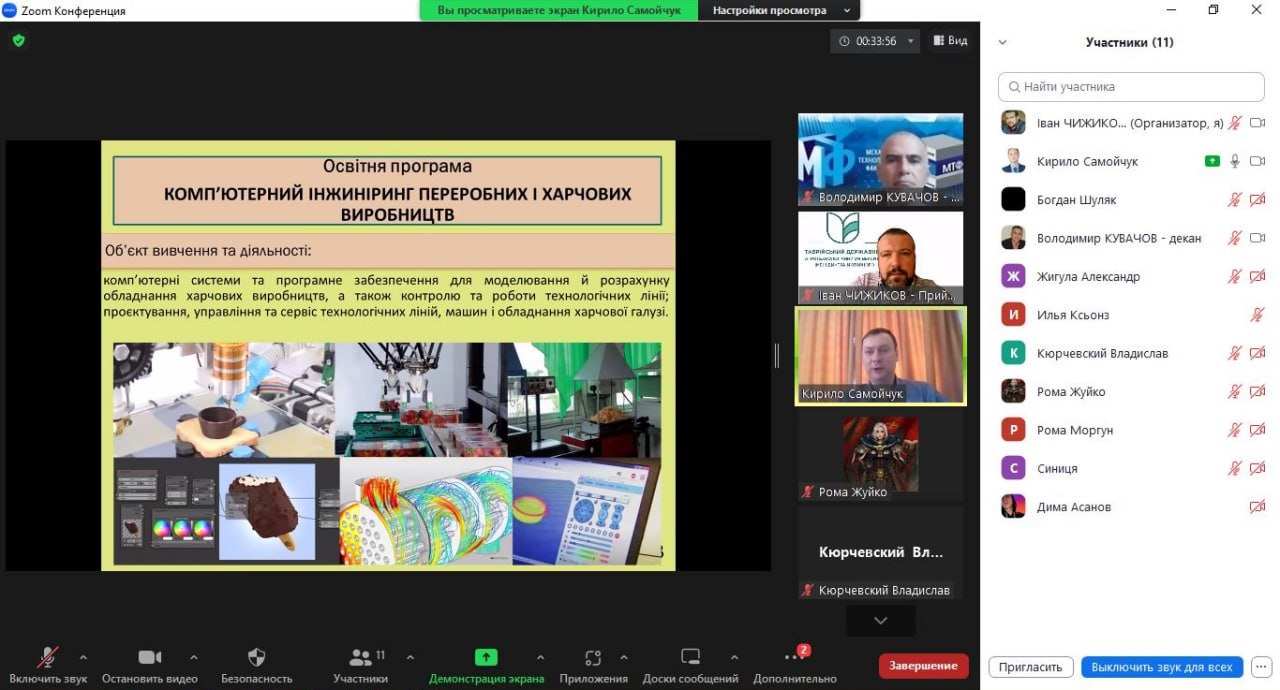The image size is (1280, 690).
Task: Focus the Найти участника search field
Action: [x=1131, y=87]
